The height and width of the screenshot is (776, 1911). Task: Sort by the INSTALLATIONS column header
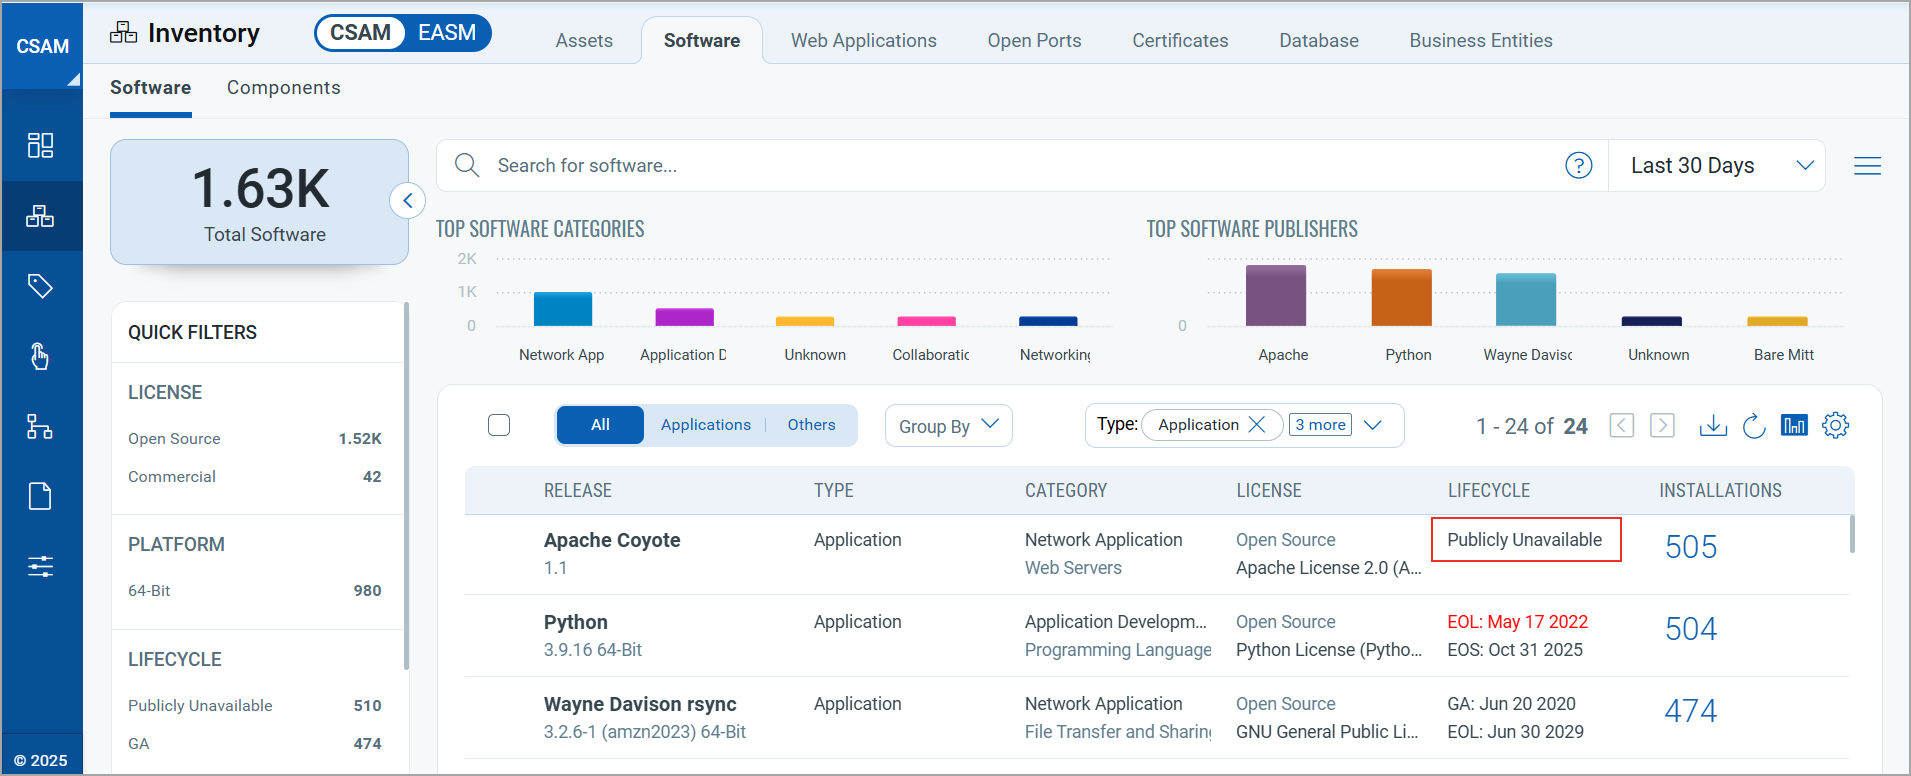1720,491
